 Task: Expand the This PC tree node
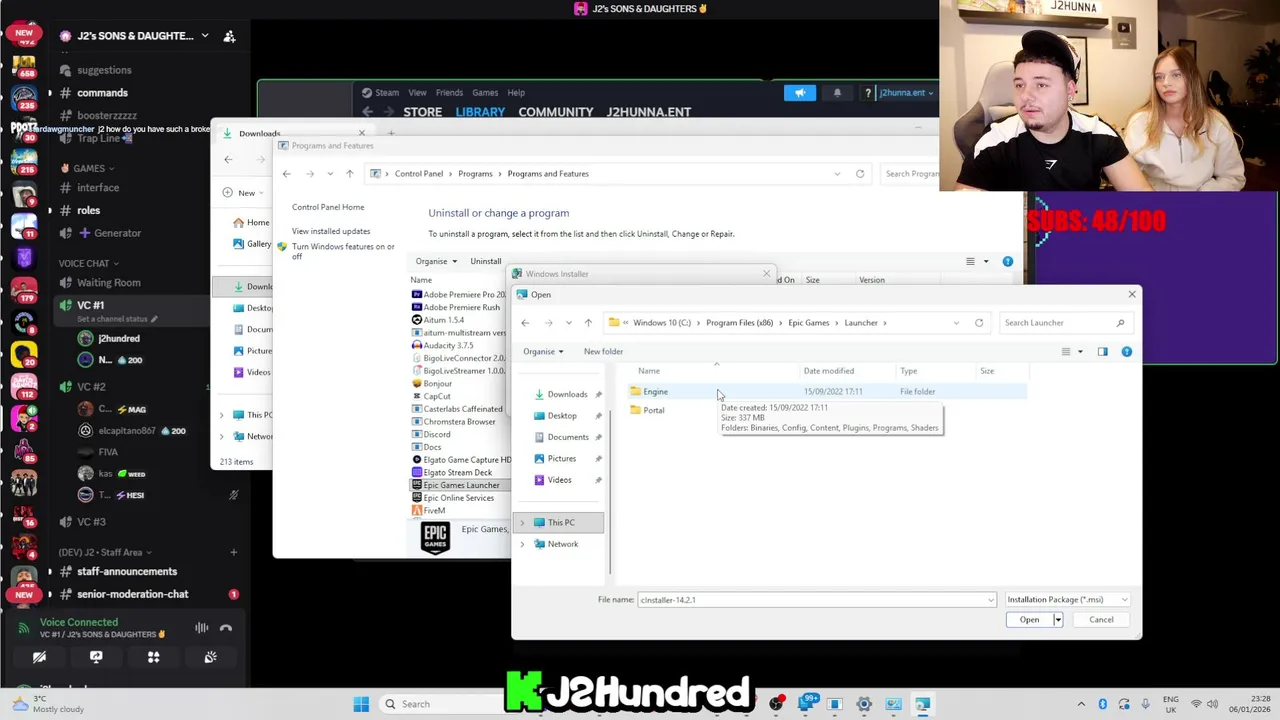pyautogui.click(x=522, y=523)
